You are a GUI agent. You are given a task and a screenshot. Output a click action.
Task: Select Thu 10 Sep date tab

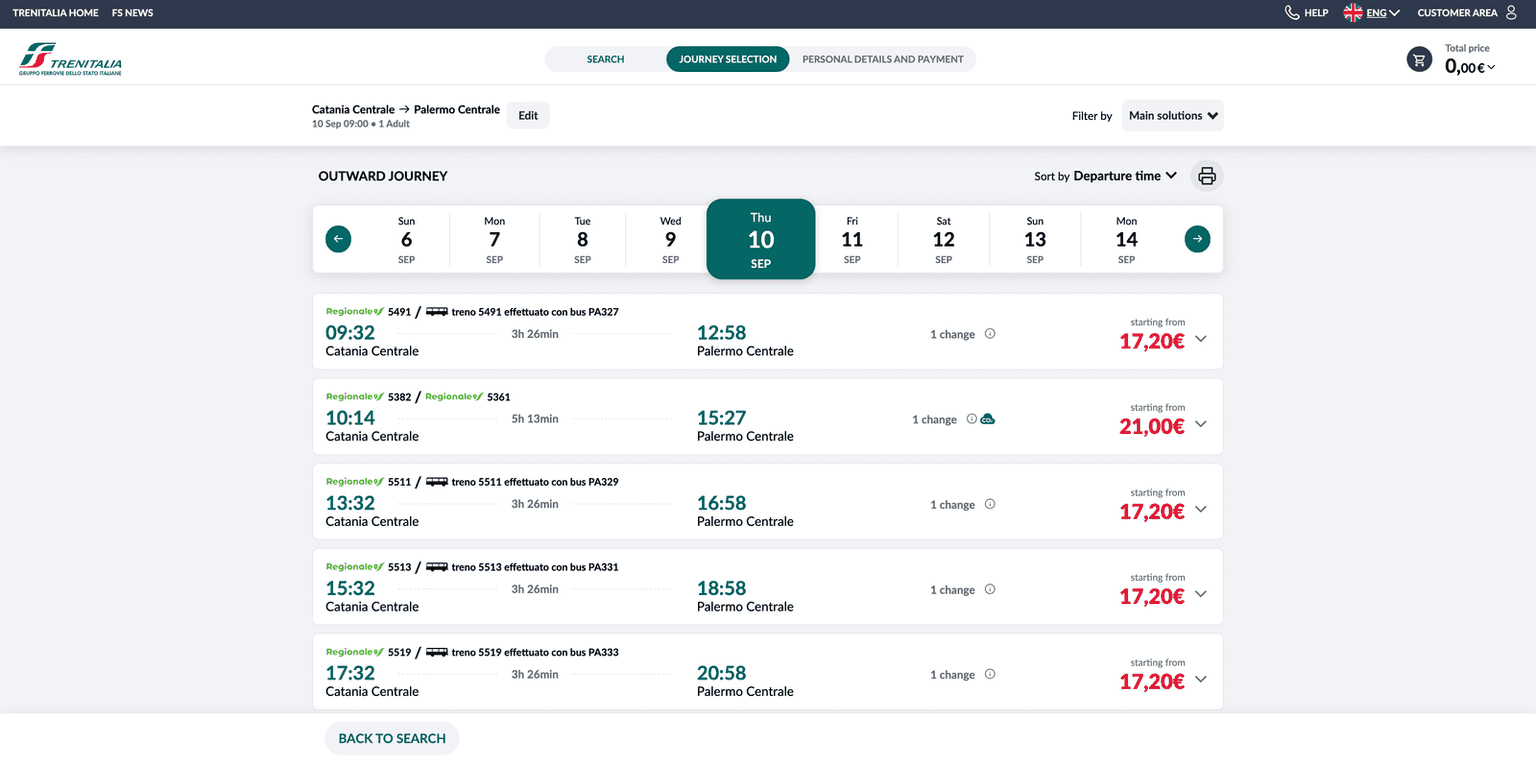pos(761,239)
